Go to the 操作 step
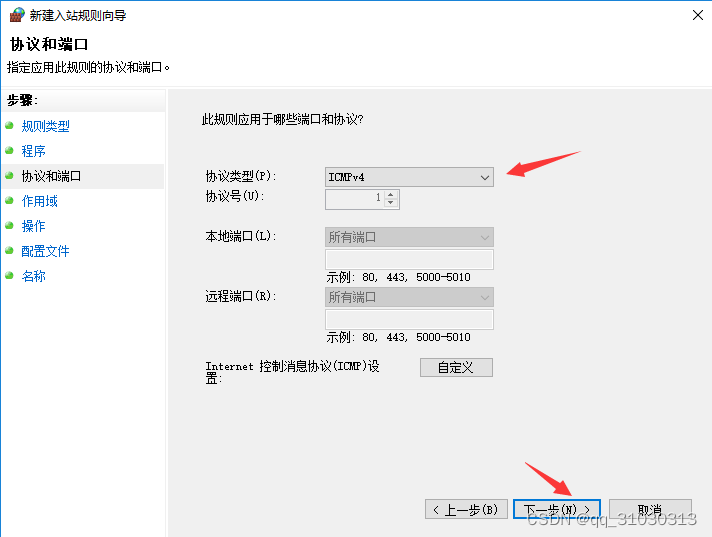 point(34,226)
